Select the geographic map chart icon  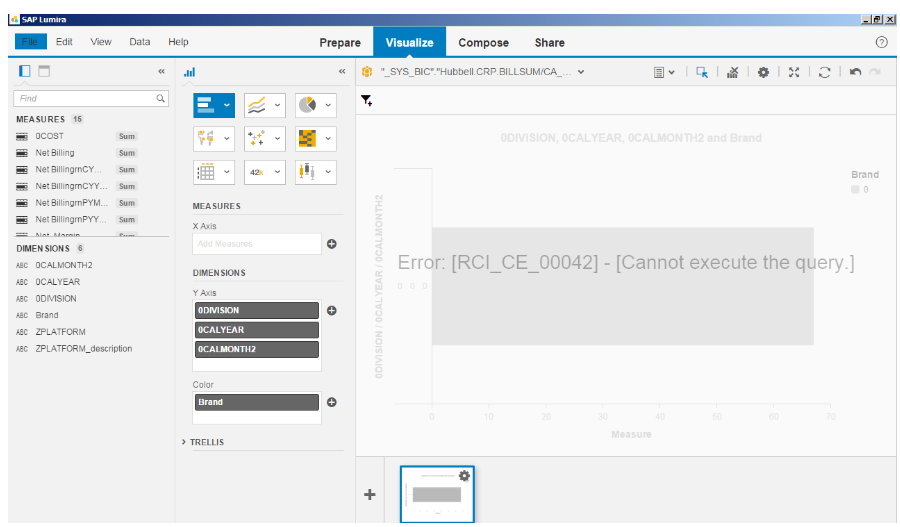click(x=205, y=138)
